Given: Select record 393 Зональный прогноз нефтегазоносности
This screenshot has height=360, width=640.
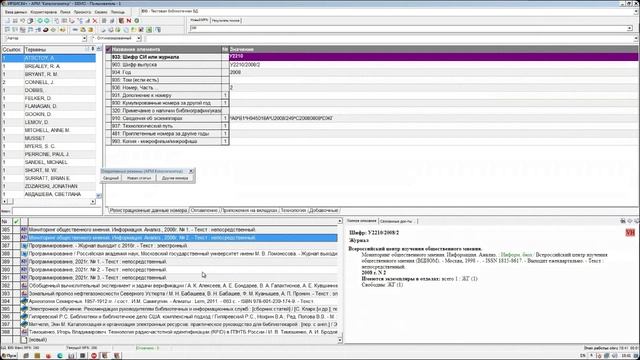Looking at the screenshot, I should point(169,293).
